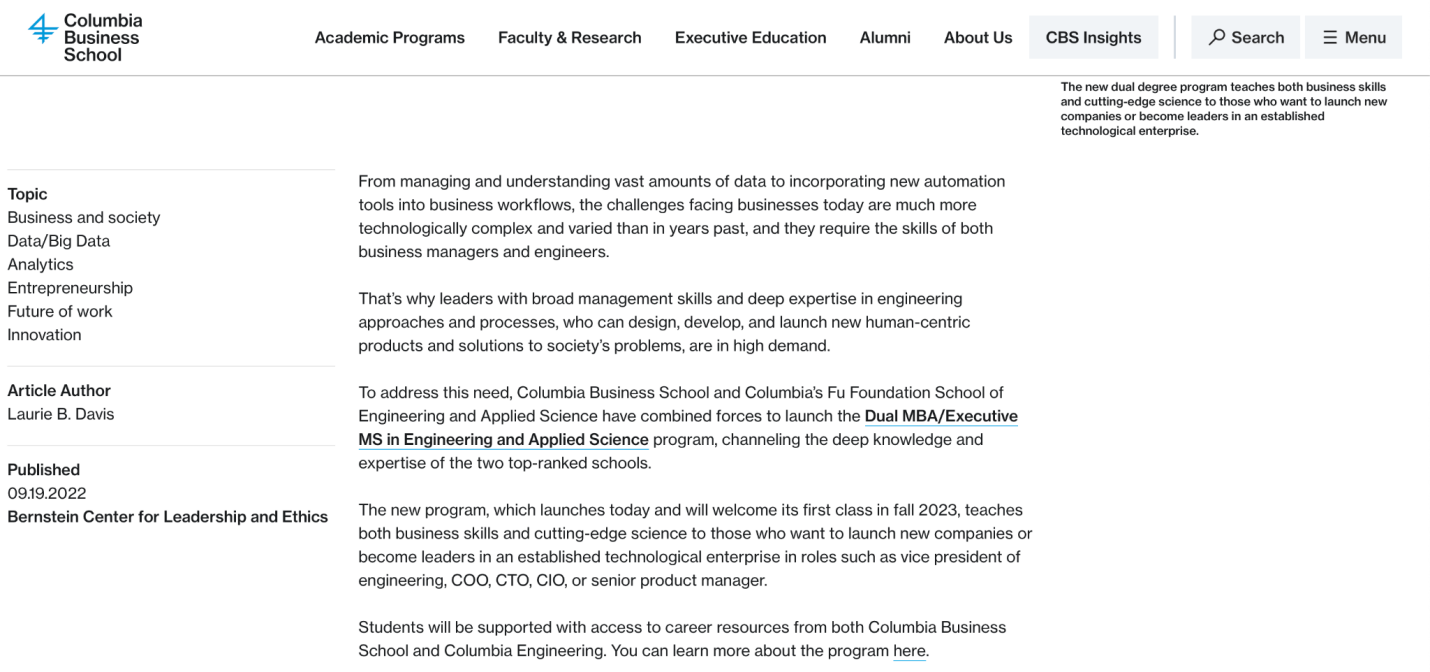Open the Academic Programs menu
1430x672 pixels.
coord(390,37)
